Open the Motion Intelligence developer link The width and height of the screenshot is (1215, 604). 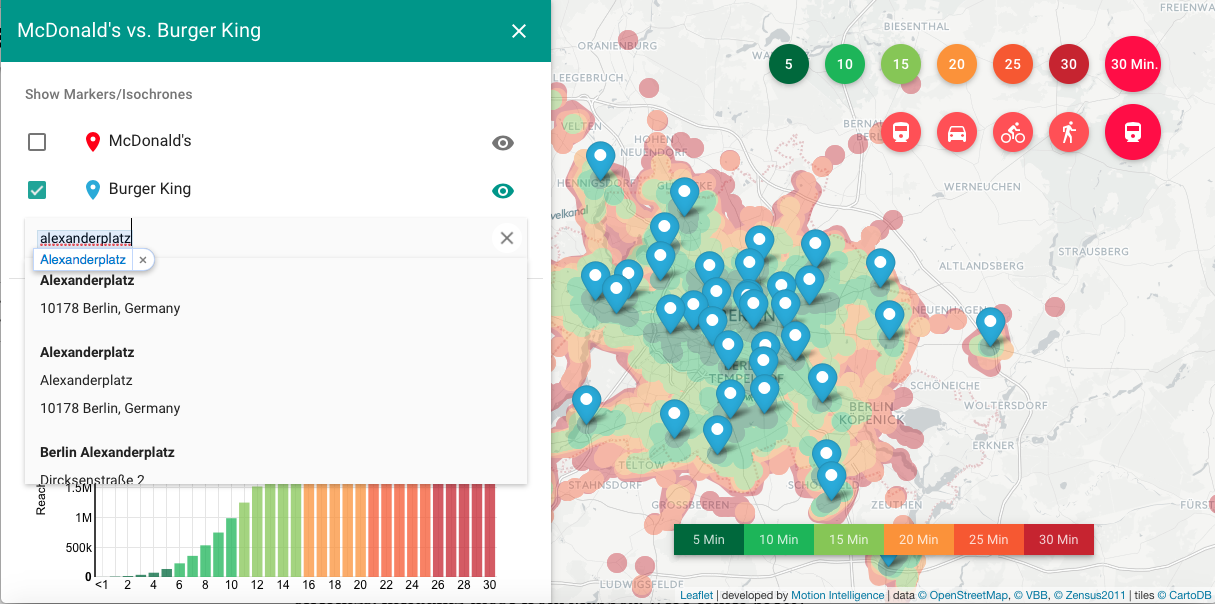tap(838, 595)
